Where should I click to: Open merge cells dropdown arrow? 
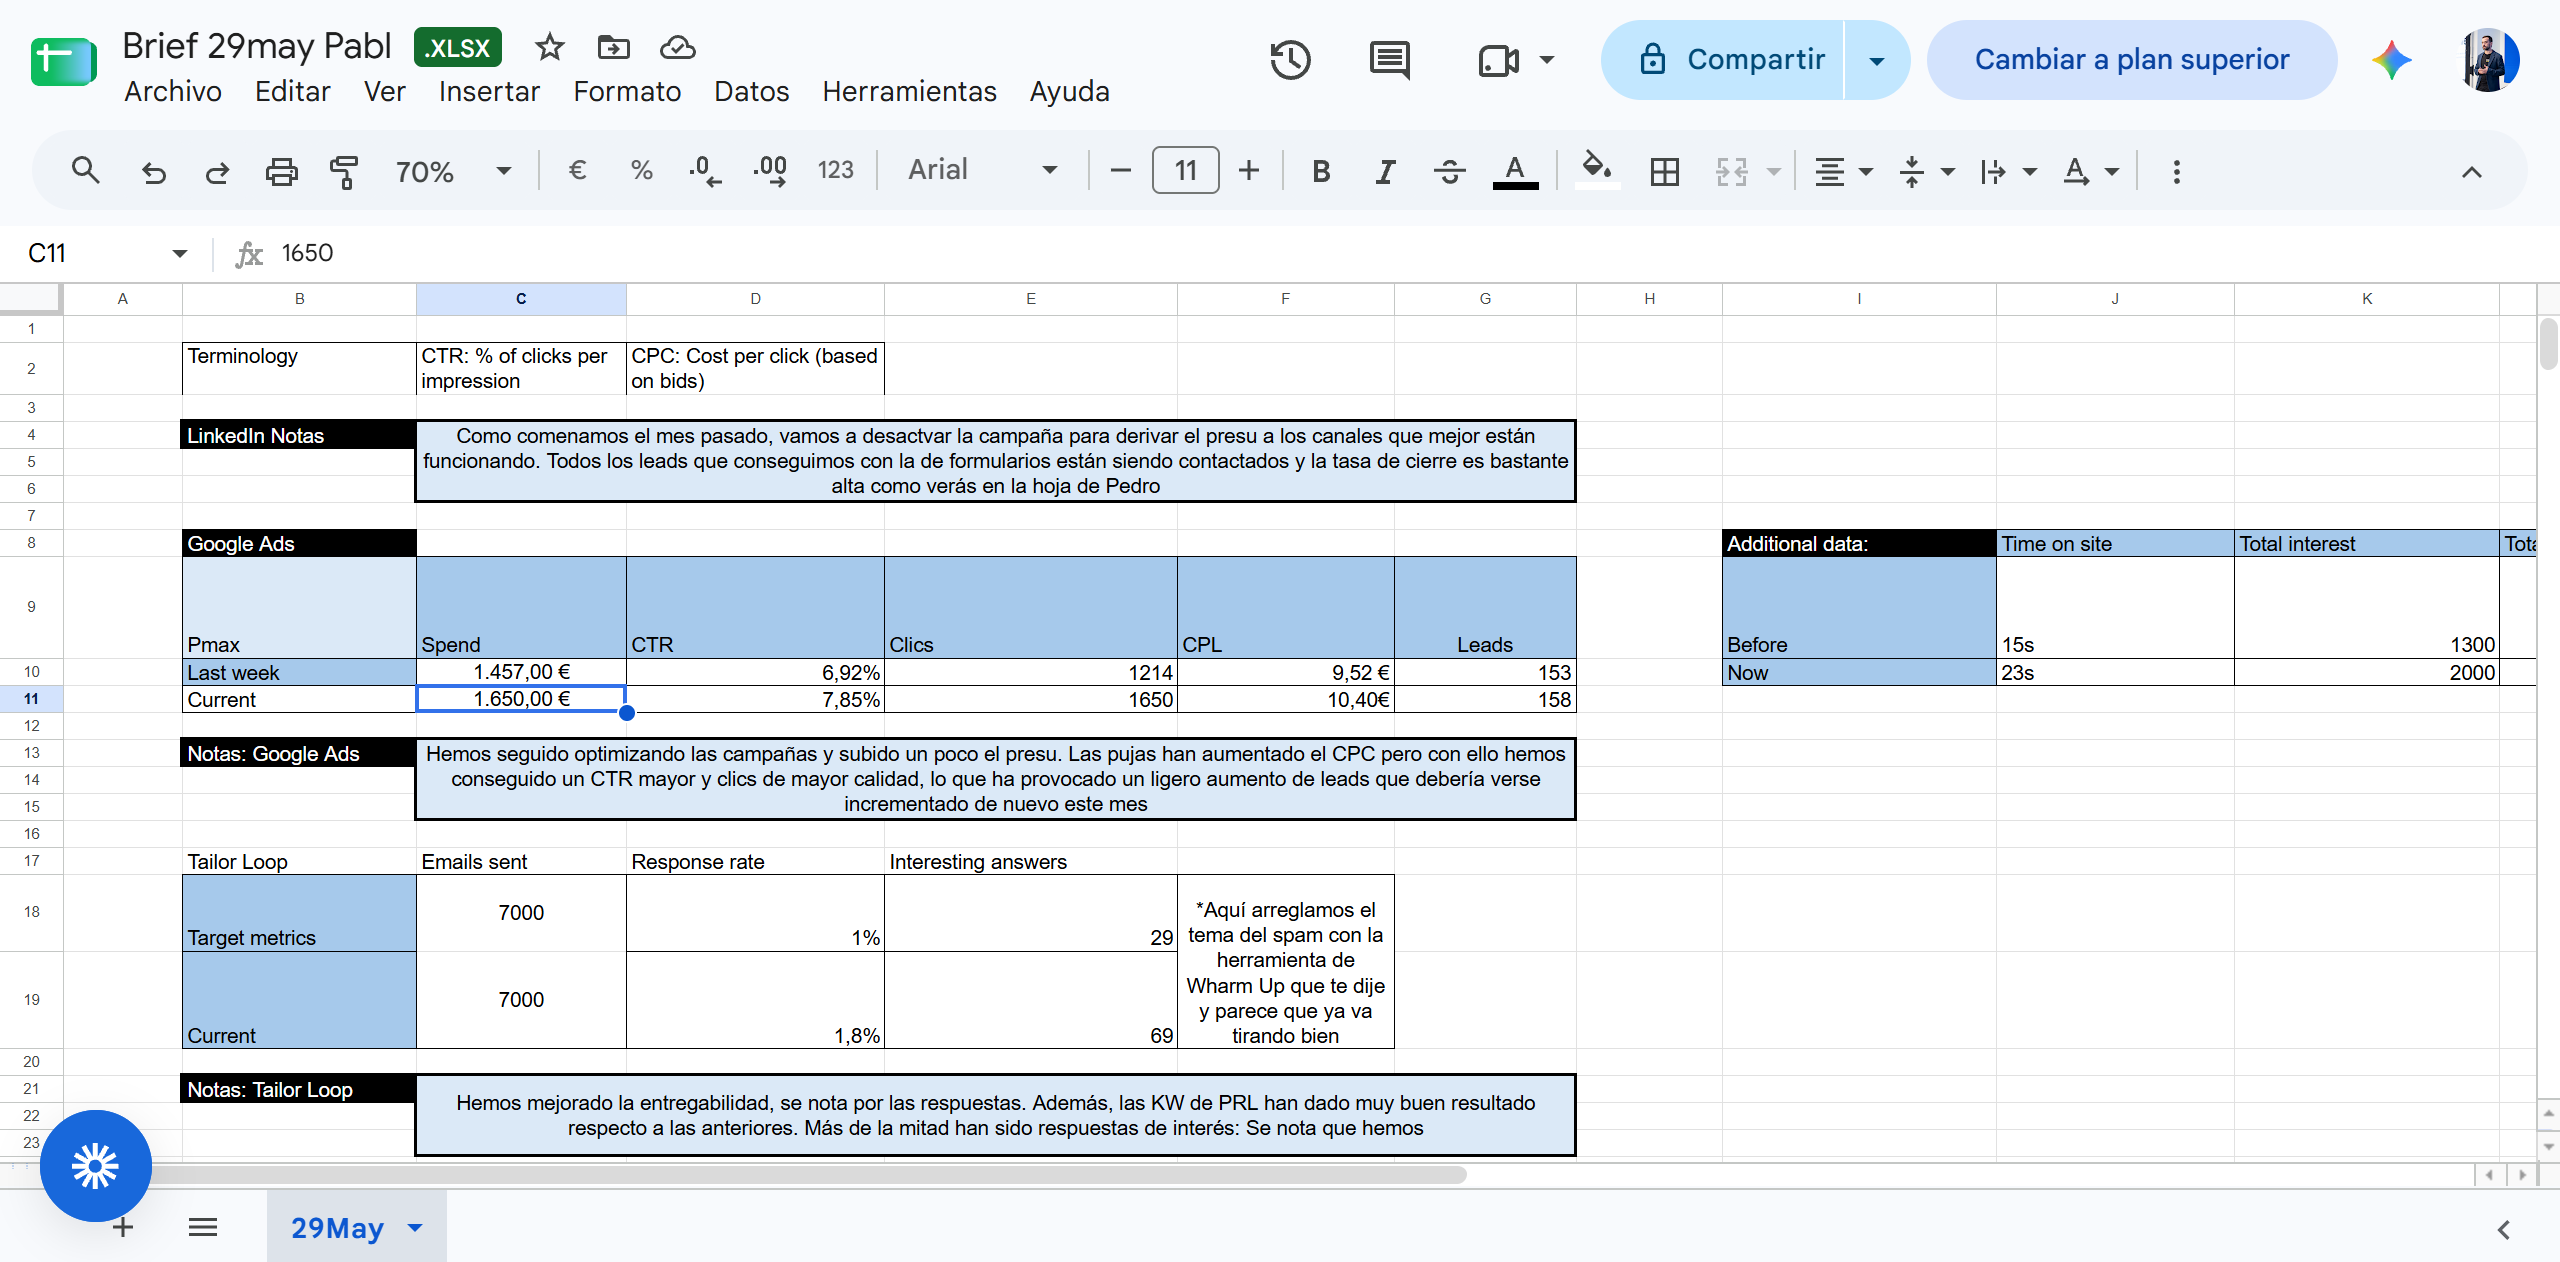click(1774, 171)
